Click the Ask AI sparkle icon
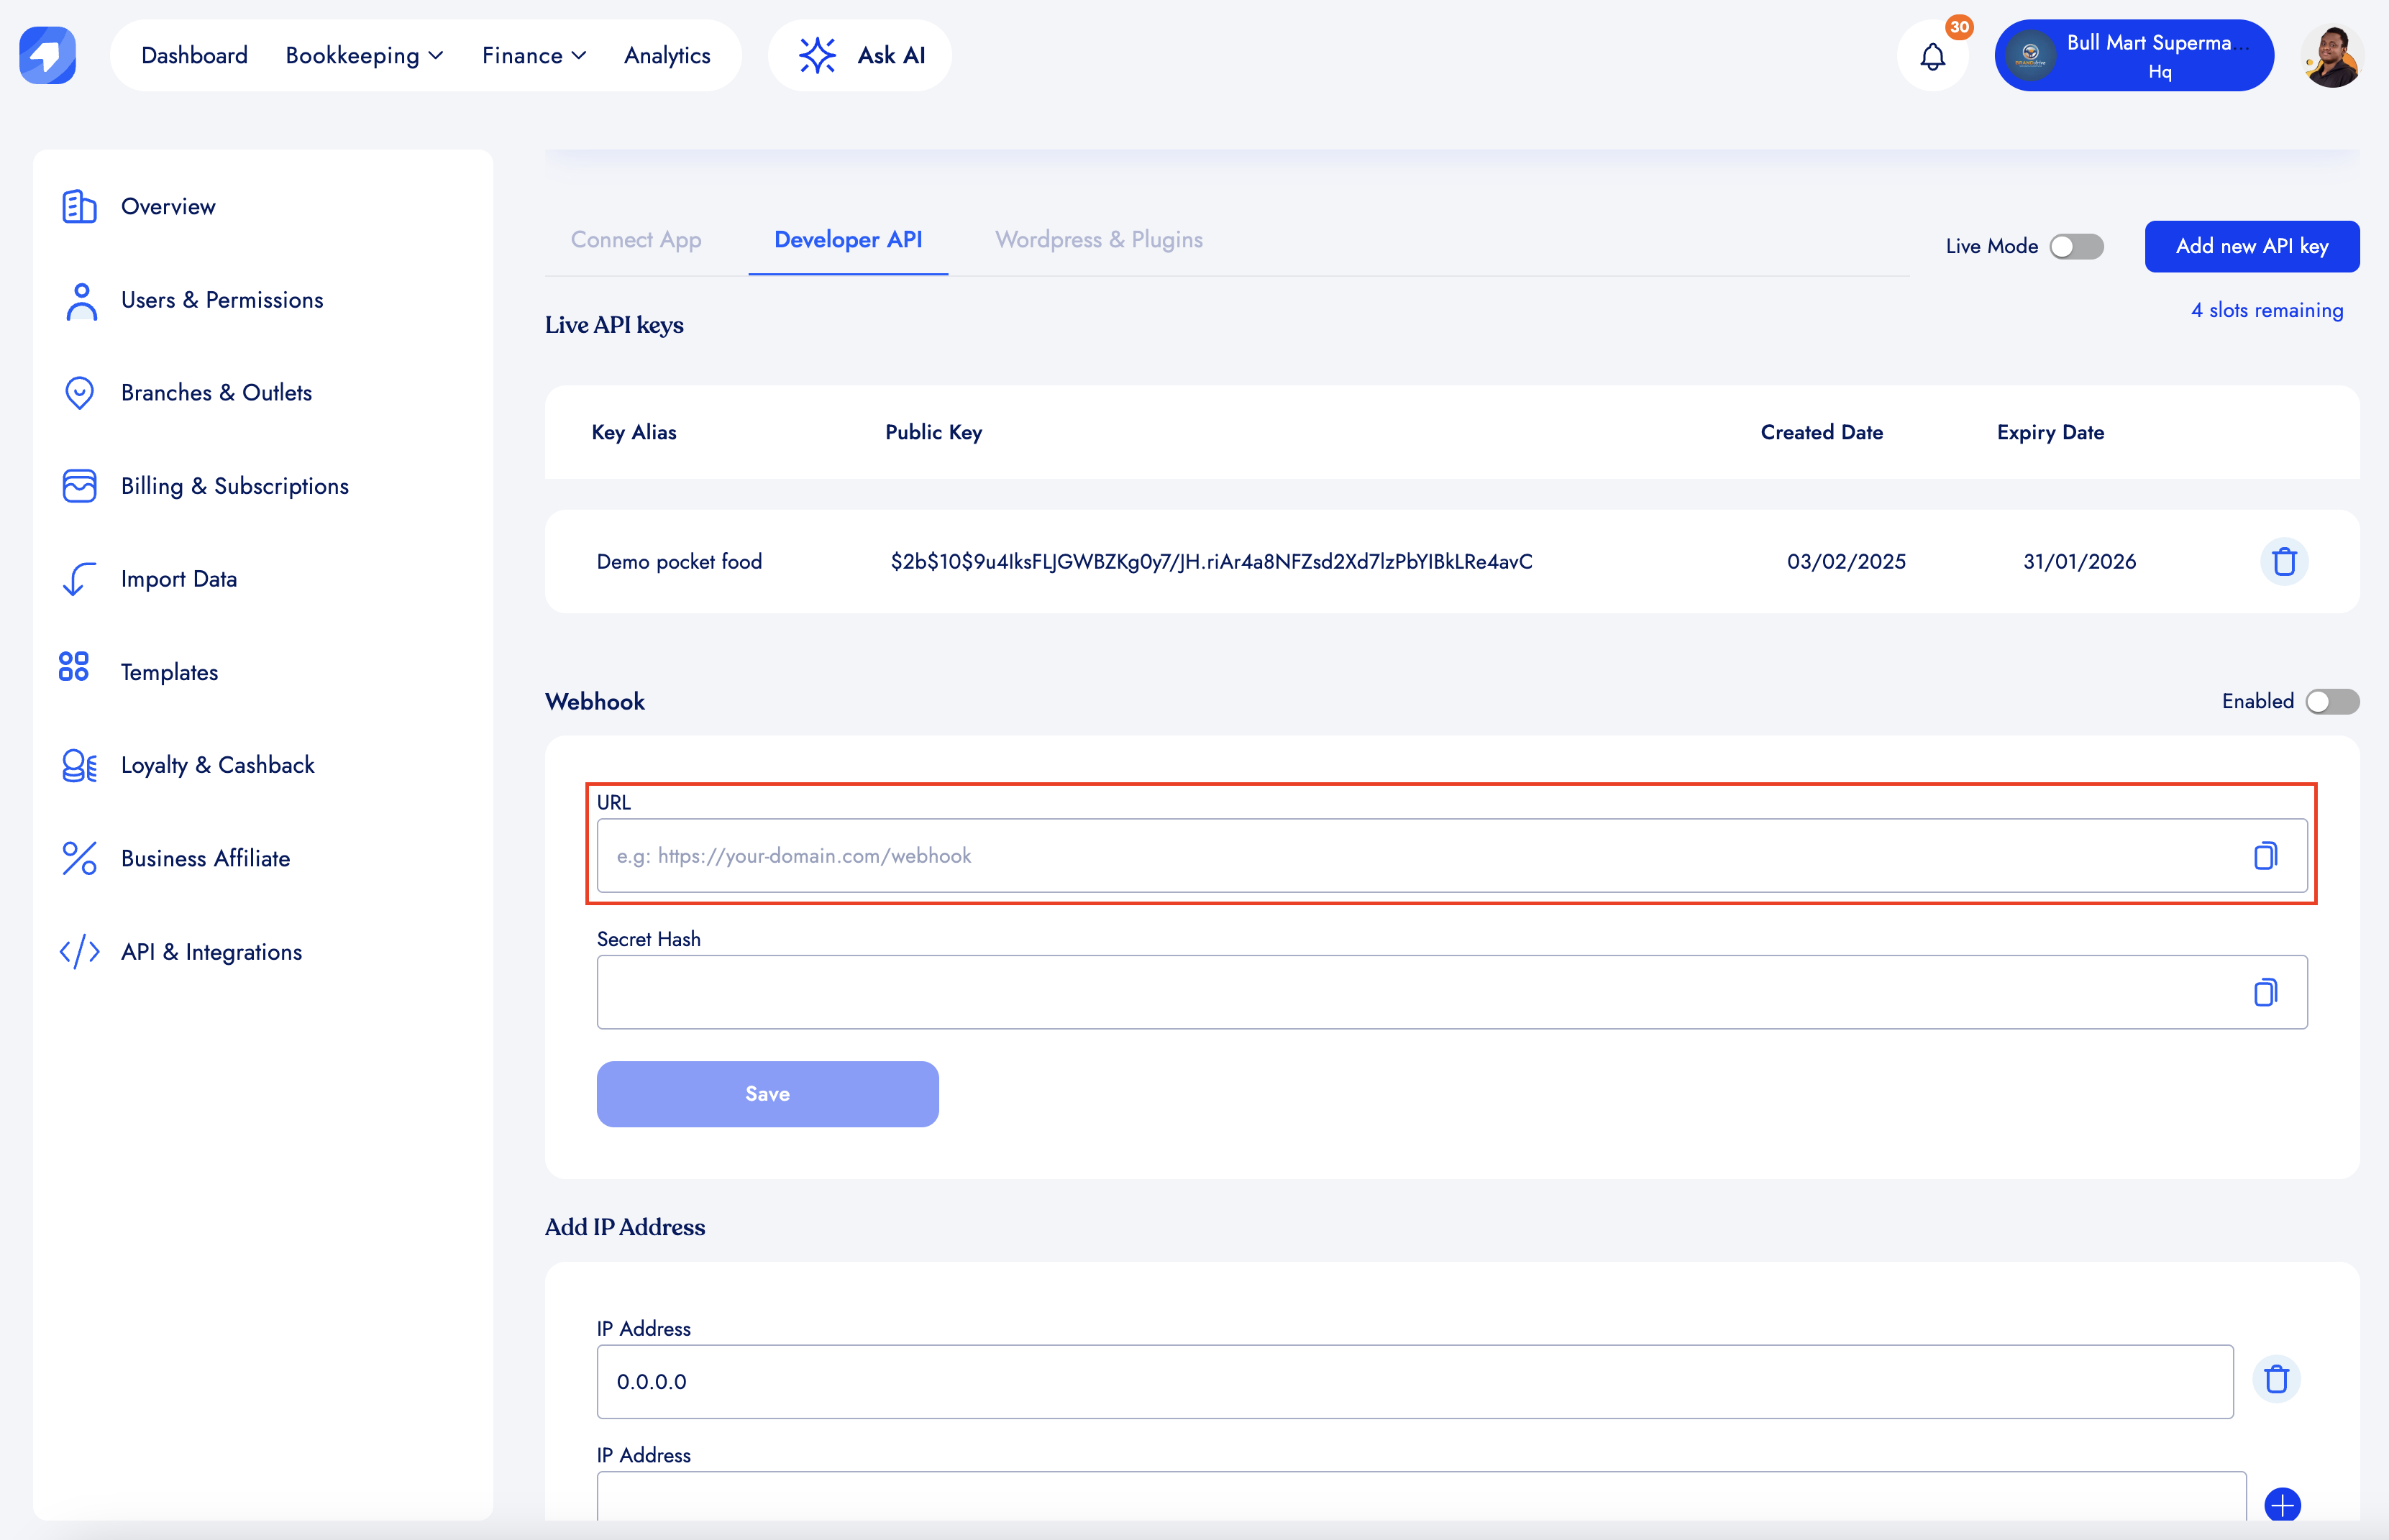Viewport: 2389px width, 1540px height. 817,55
